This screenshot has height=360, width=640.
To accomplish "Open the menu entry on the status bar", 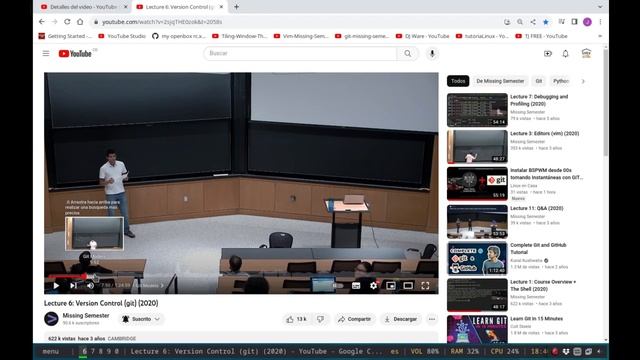I will pyautogui.click(x=51, y=351).
